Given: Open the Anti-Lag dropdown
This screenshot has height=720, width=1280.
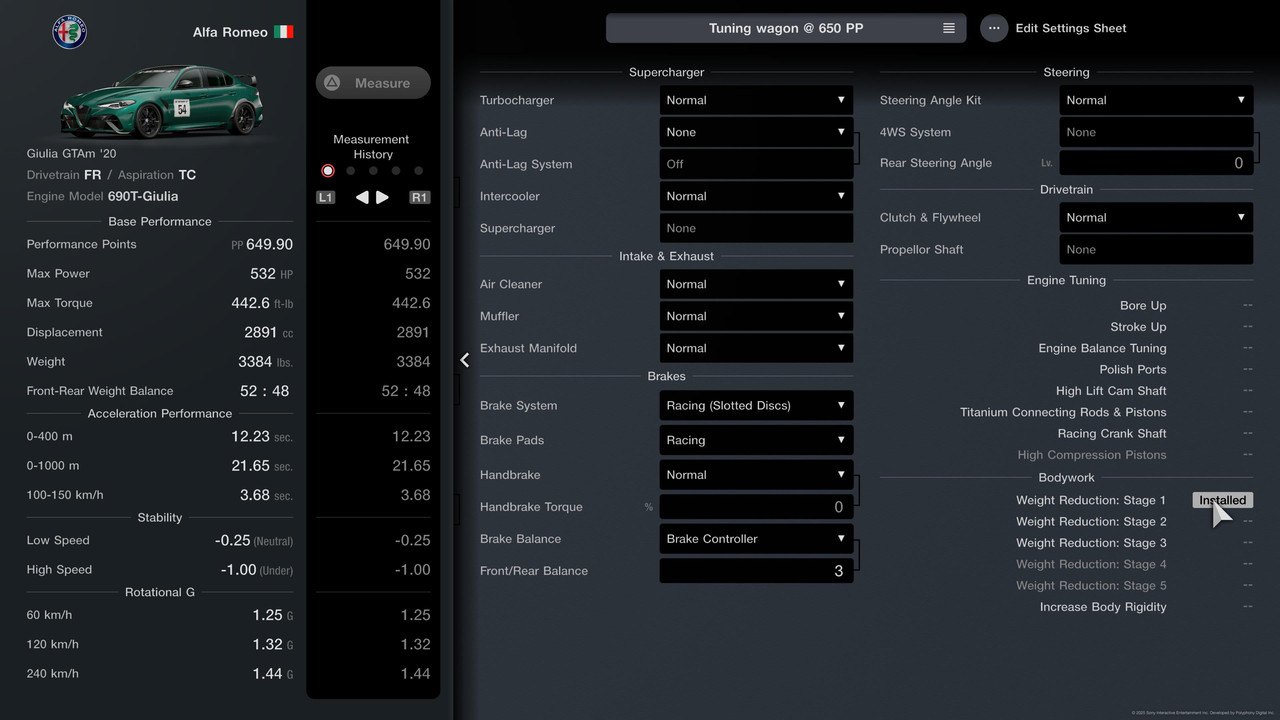Looking at the screenshot, I should 756,132.
